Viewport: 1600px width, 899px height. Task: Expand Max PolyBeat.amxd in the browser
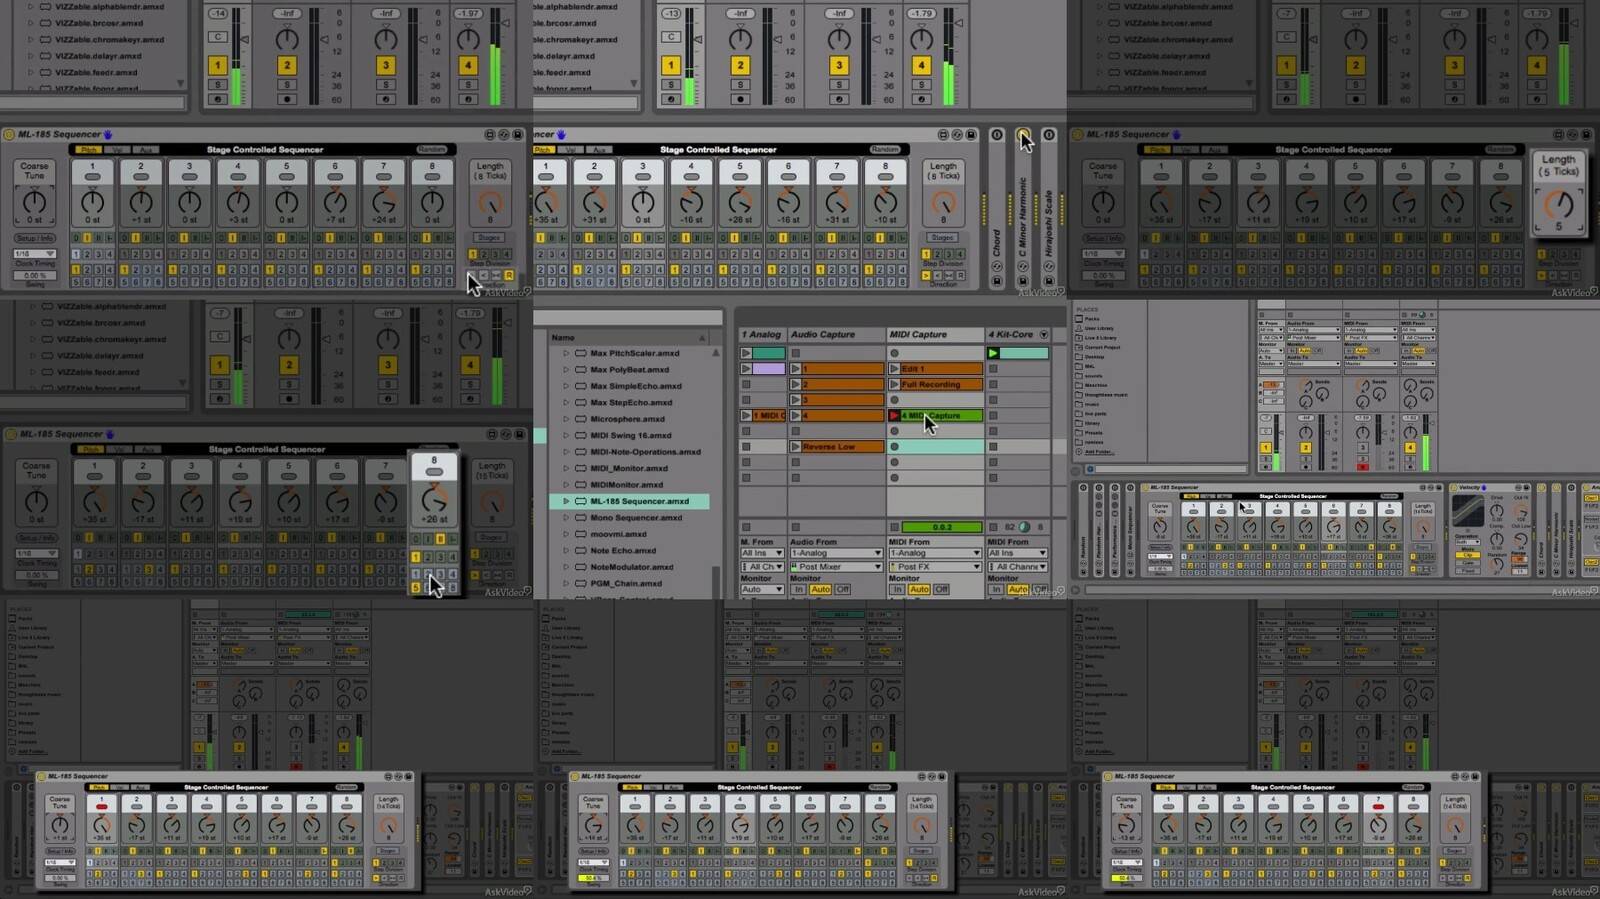[x=566, y=370]
